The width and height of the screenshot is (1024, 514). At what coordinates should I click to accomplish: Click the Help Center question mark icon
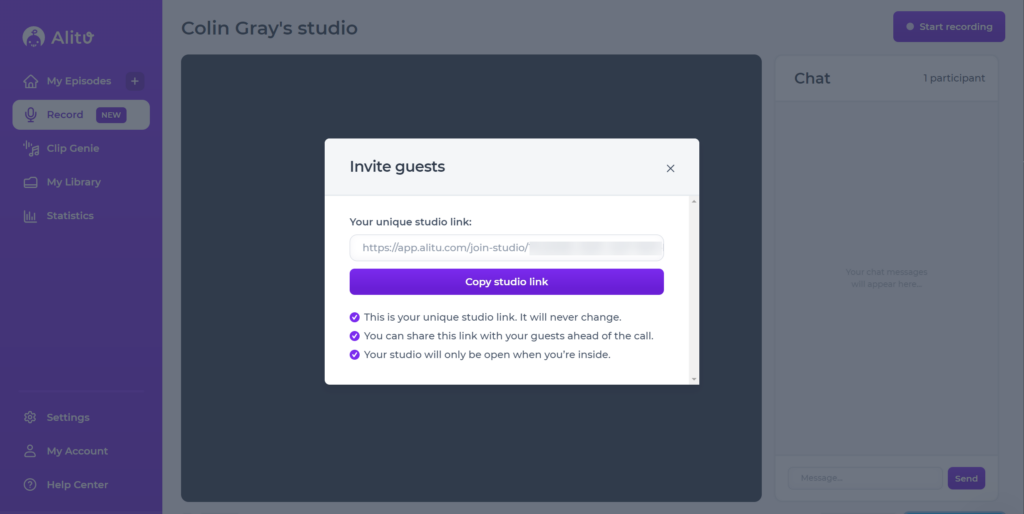[x=30, y=485]
